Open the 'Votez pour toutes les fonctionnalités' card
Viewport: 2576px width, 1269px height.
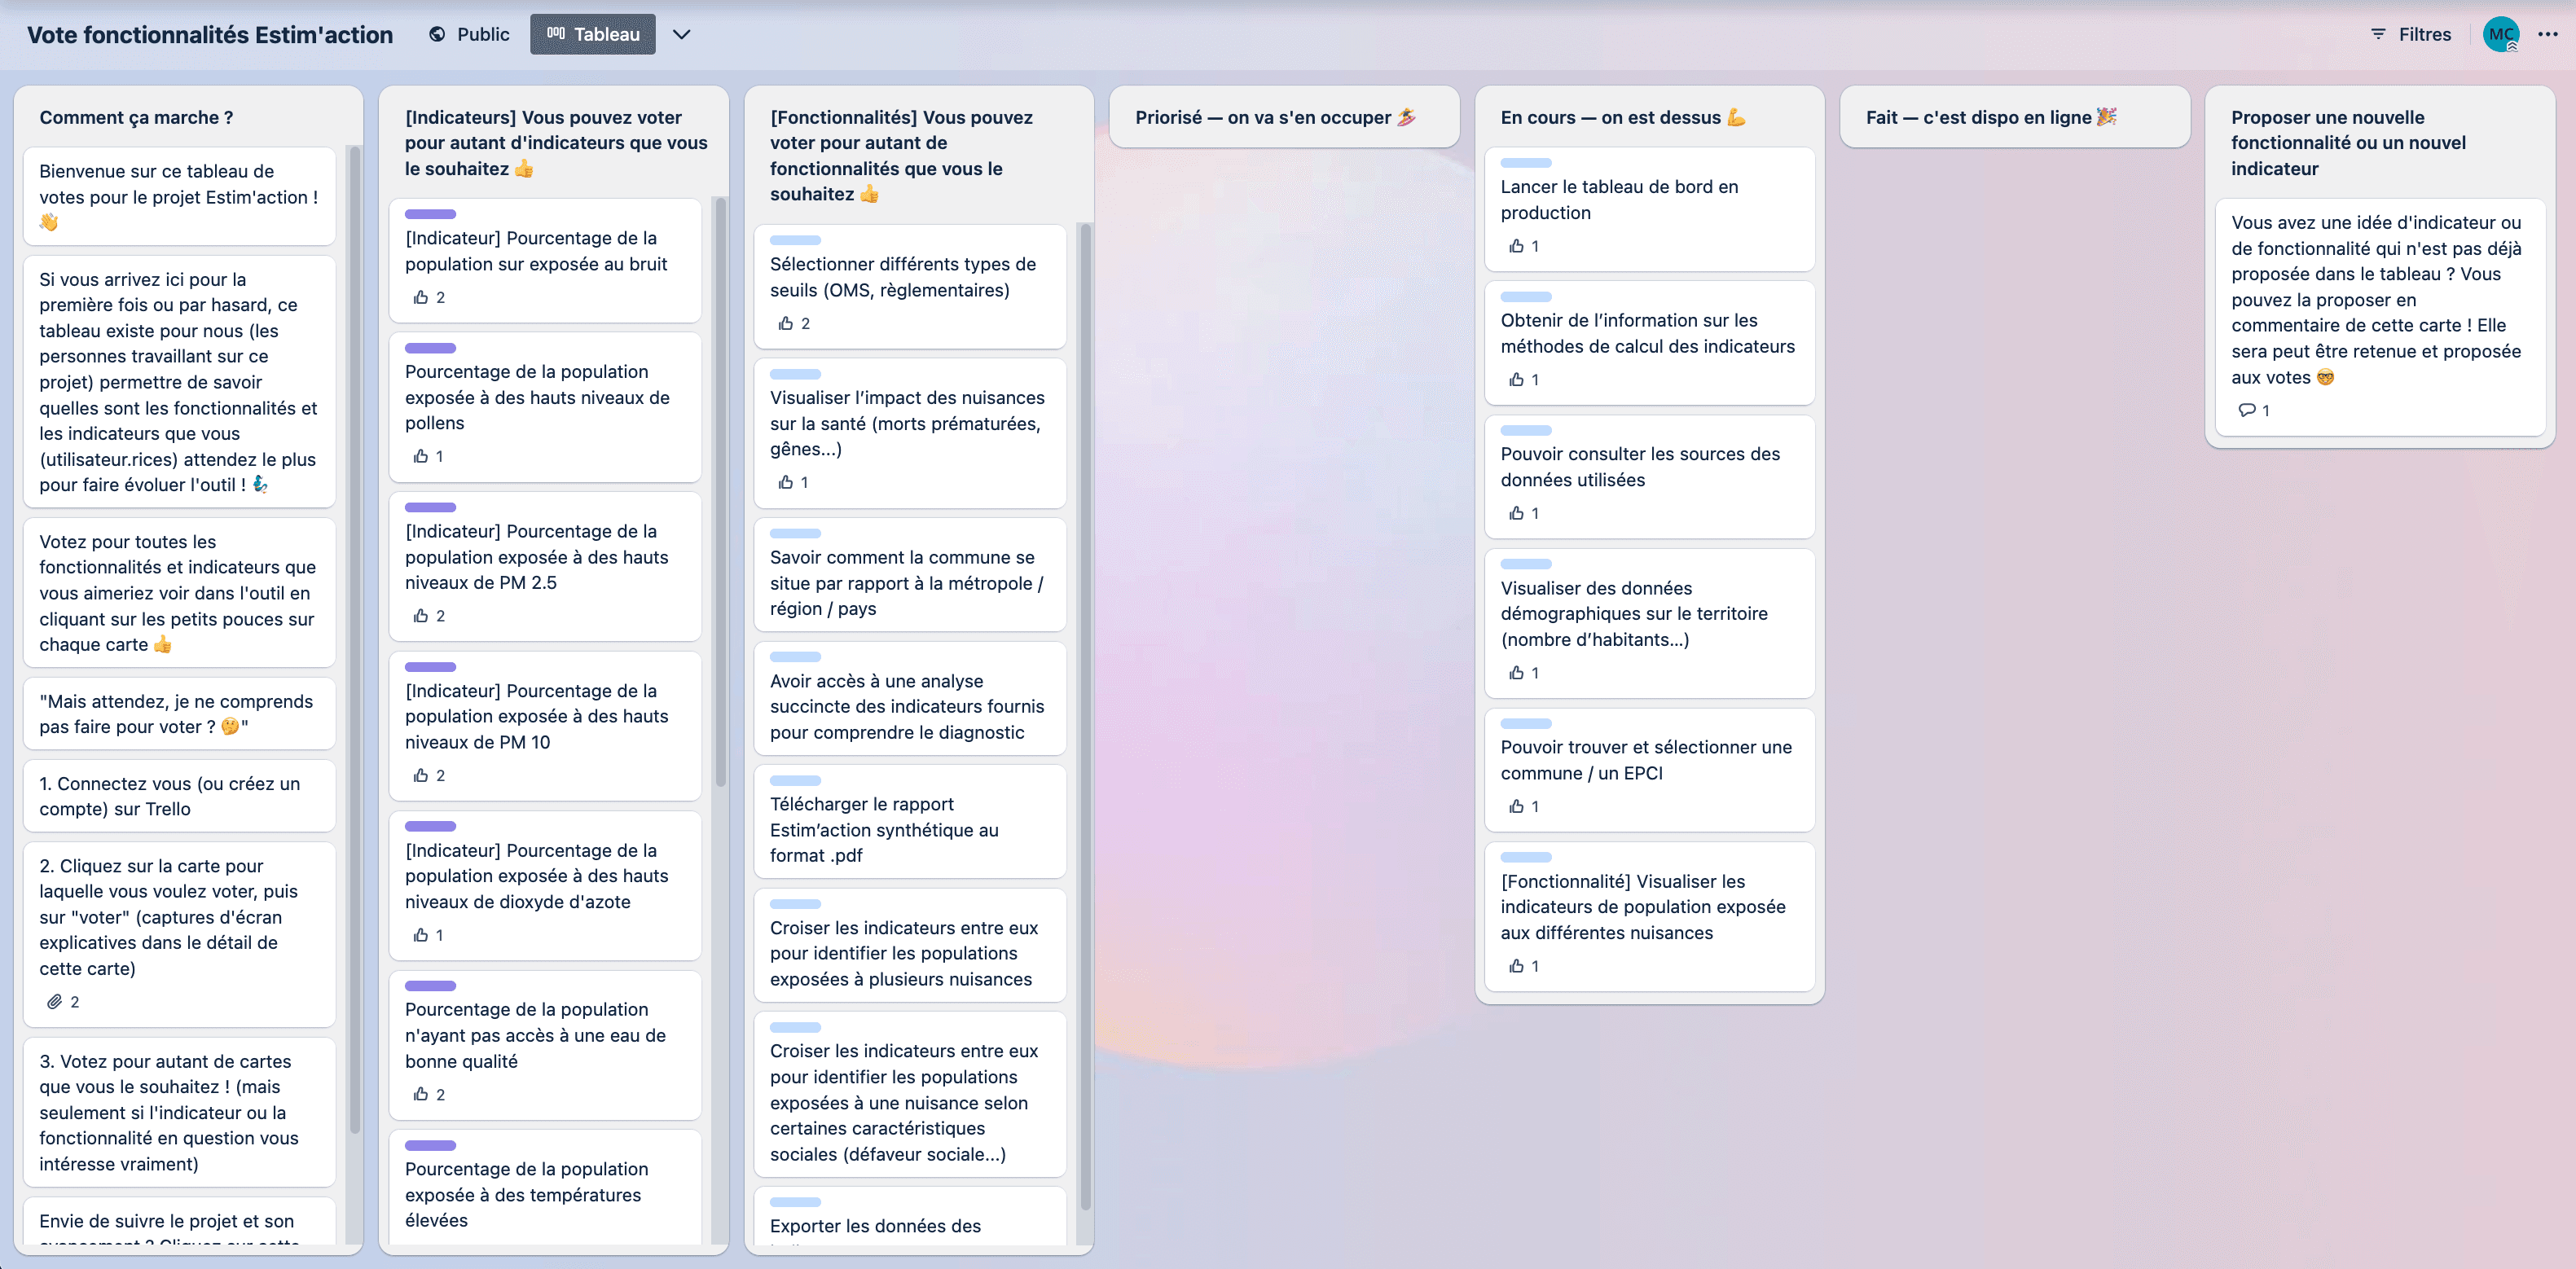point(180,593)
